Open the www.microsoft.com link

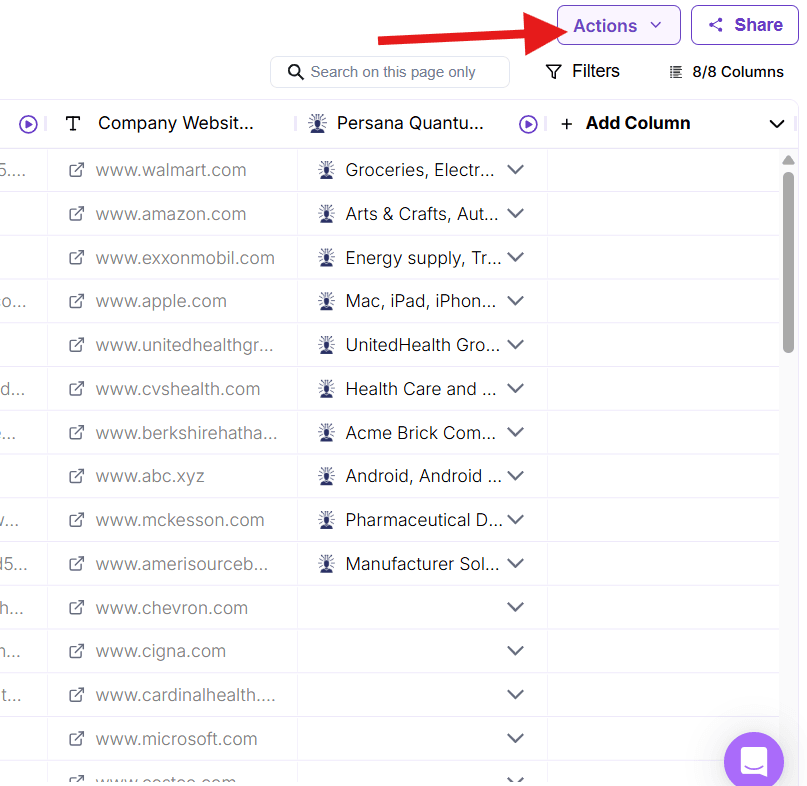(x=176, y=739)
